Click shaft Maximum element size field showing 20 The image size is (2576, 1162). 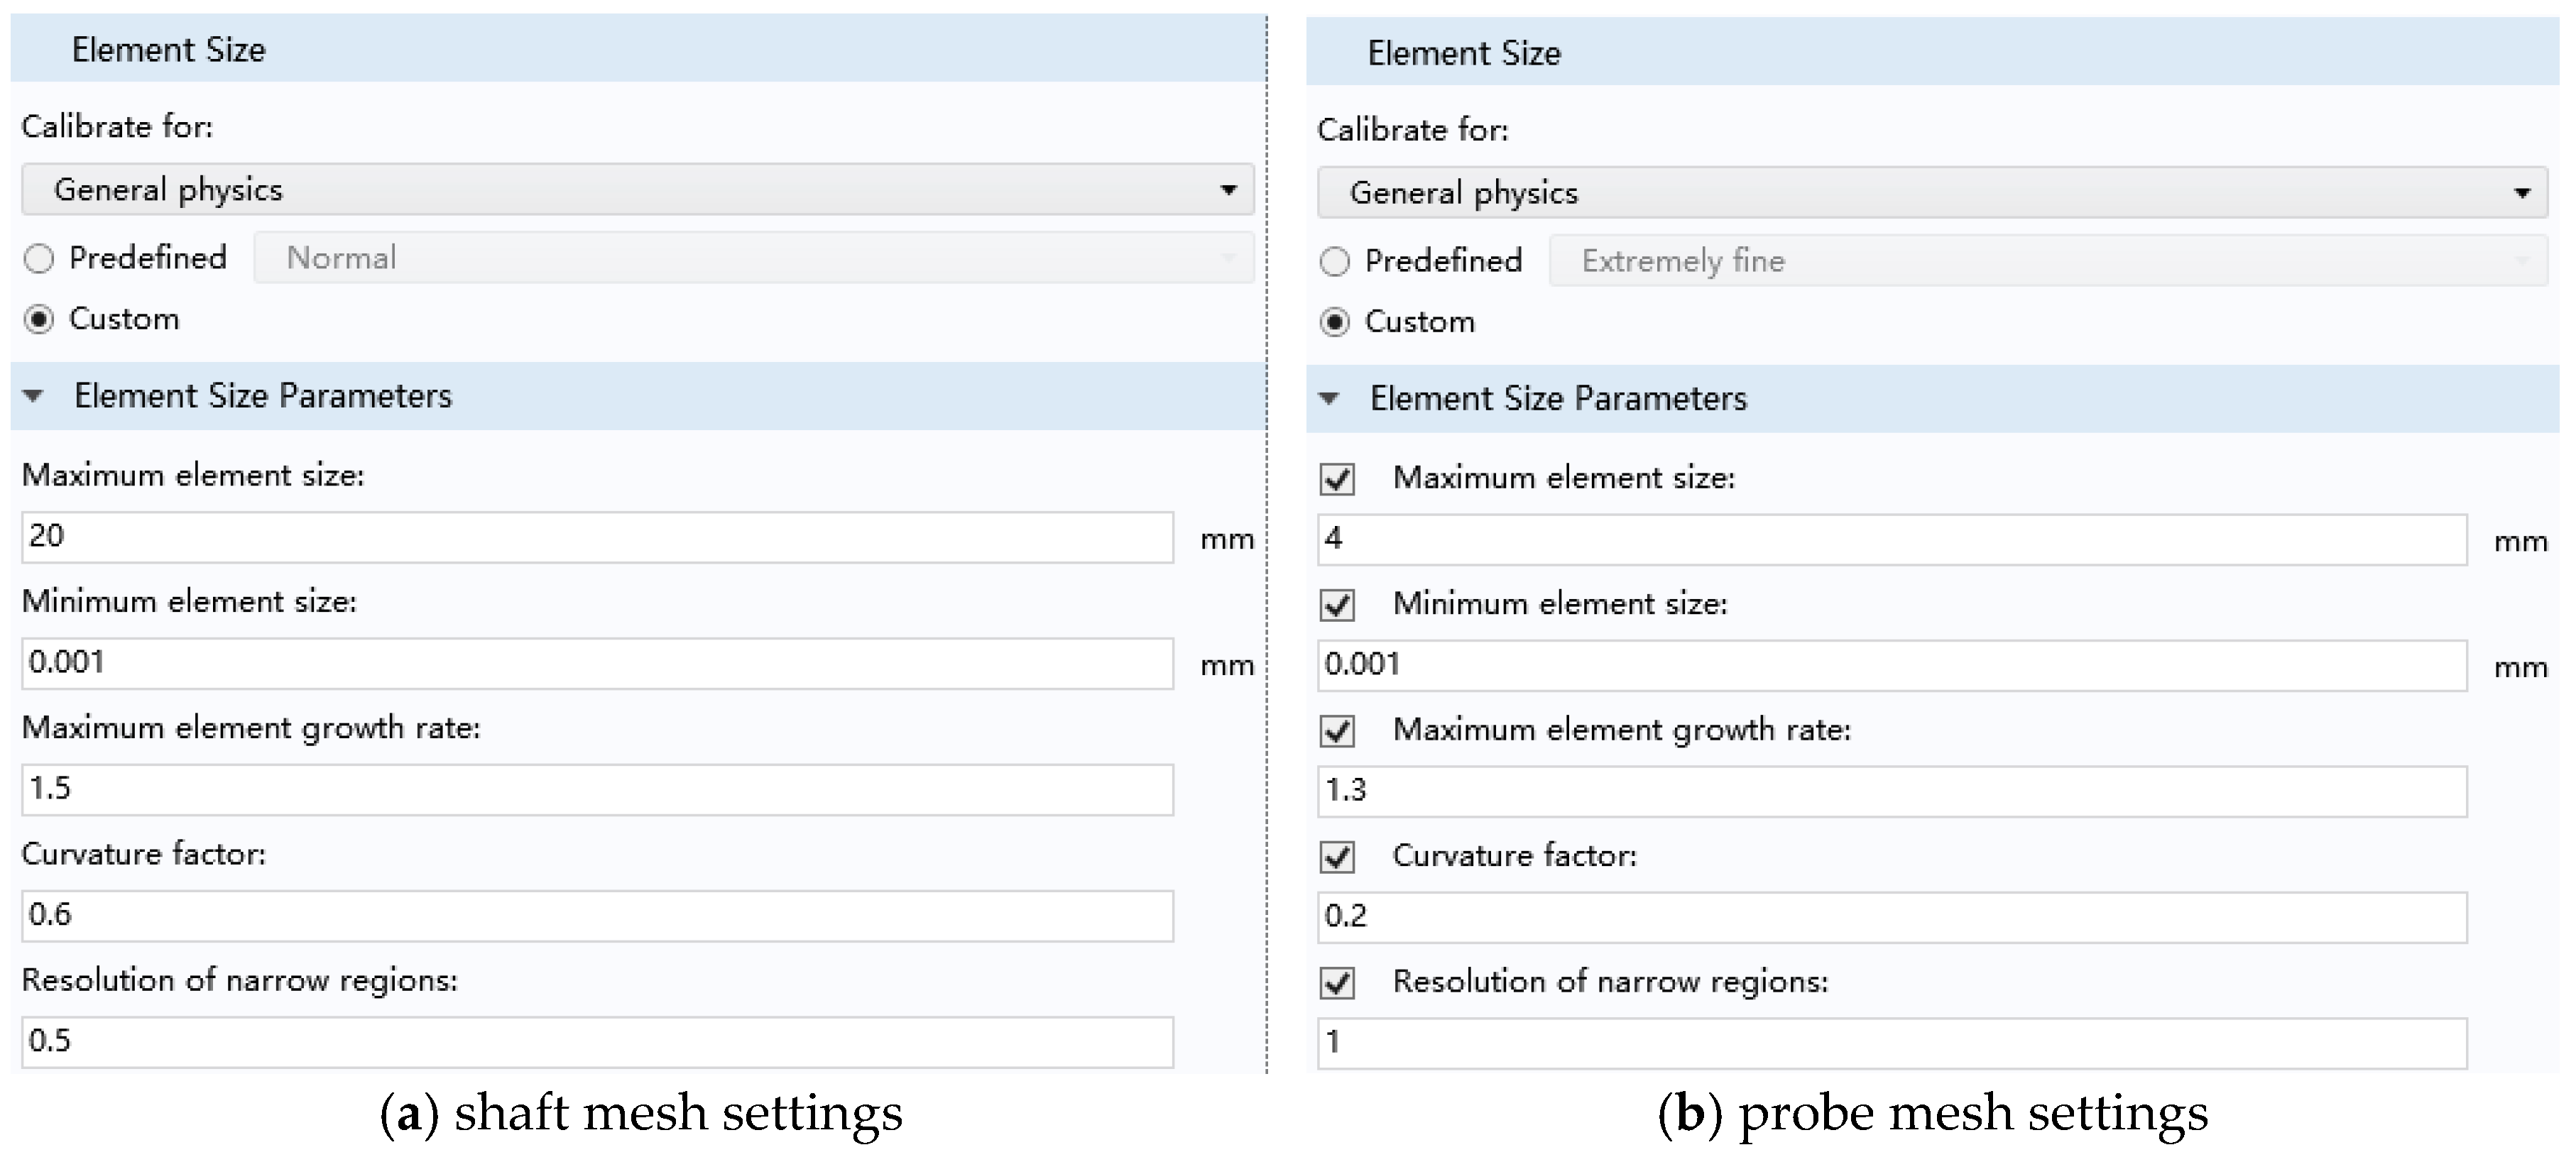(x=598, y=537)
